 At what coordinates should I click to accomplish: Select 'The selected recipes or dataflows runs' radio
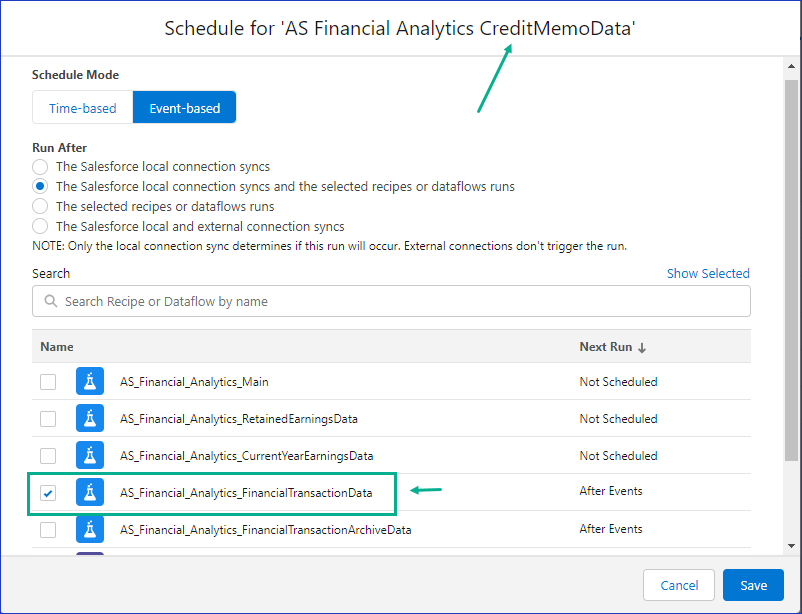click(x=40, y=206)
